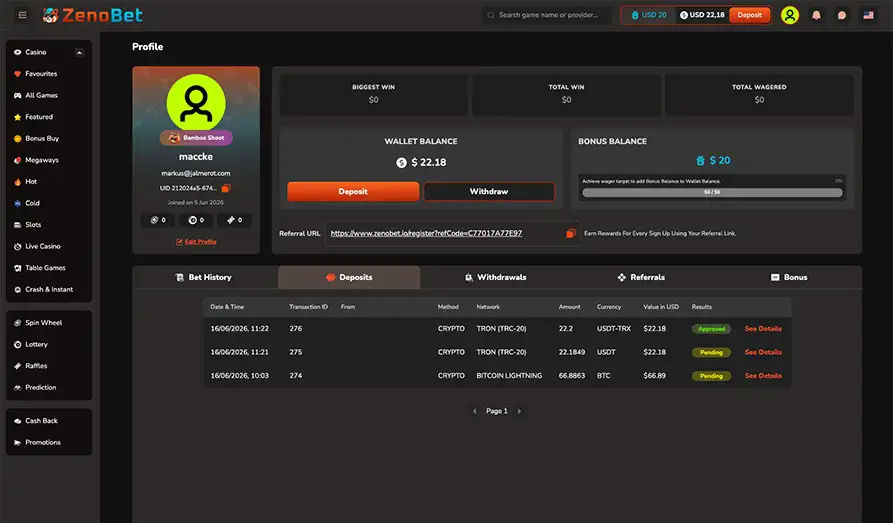
Task: Click the USDT-TRX currency cell
Action: pyautogui.click(x=613, y=329)
